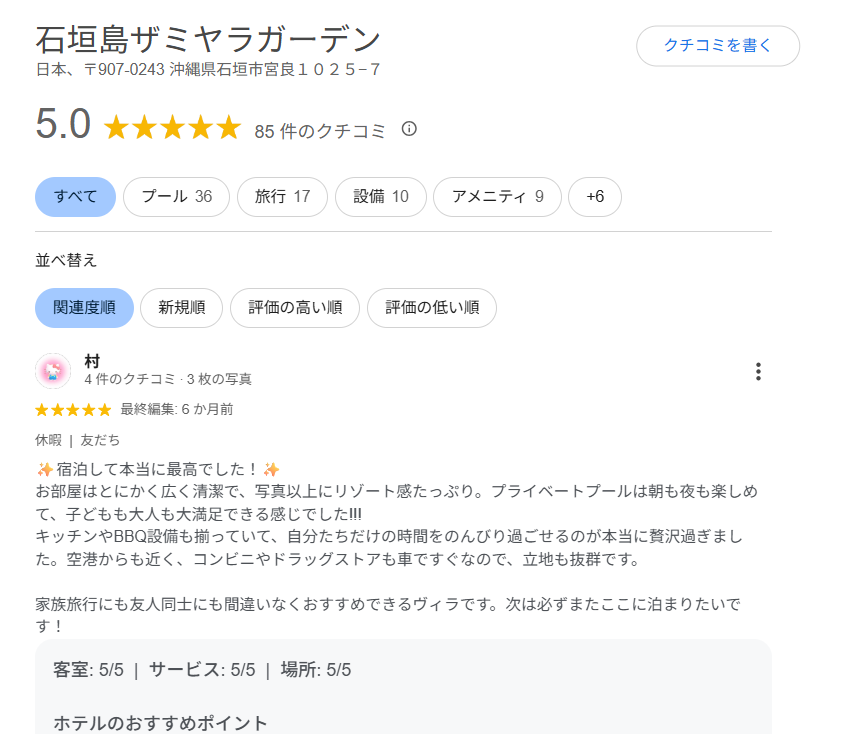Expand more filters with the +6 chip

[595, 197]
